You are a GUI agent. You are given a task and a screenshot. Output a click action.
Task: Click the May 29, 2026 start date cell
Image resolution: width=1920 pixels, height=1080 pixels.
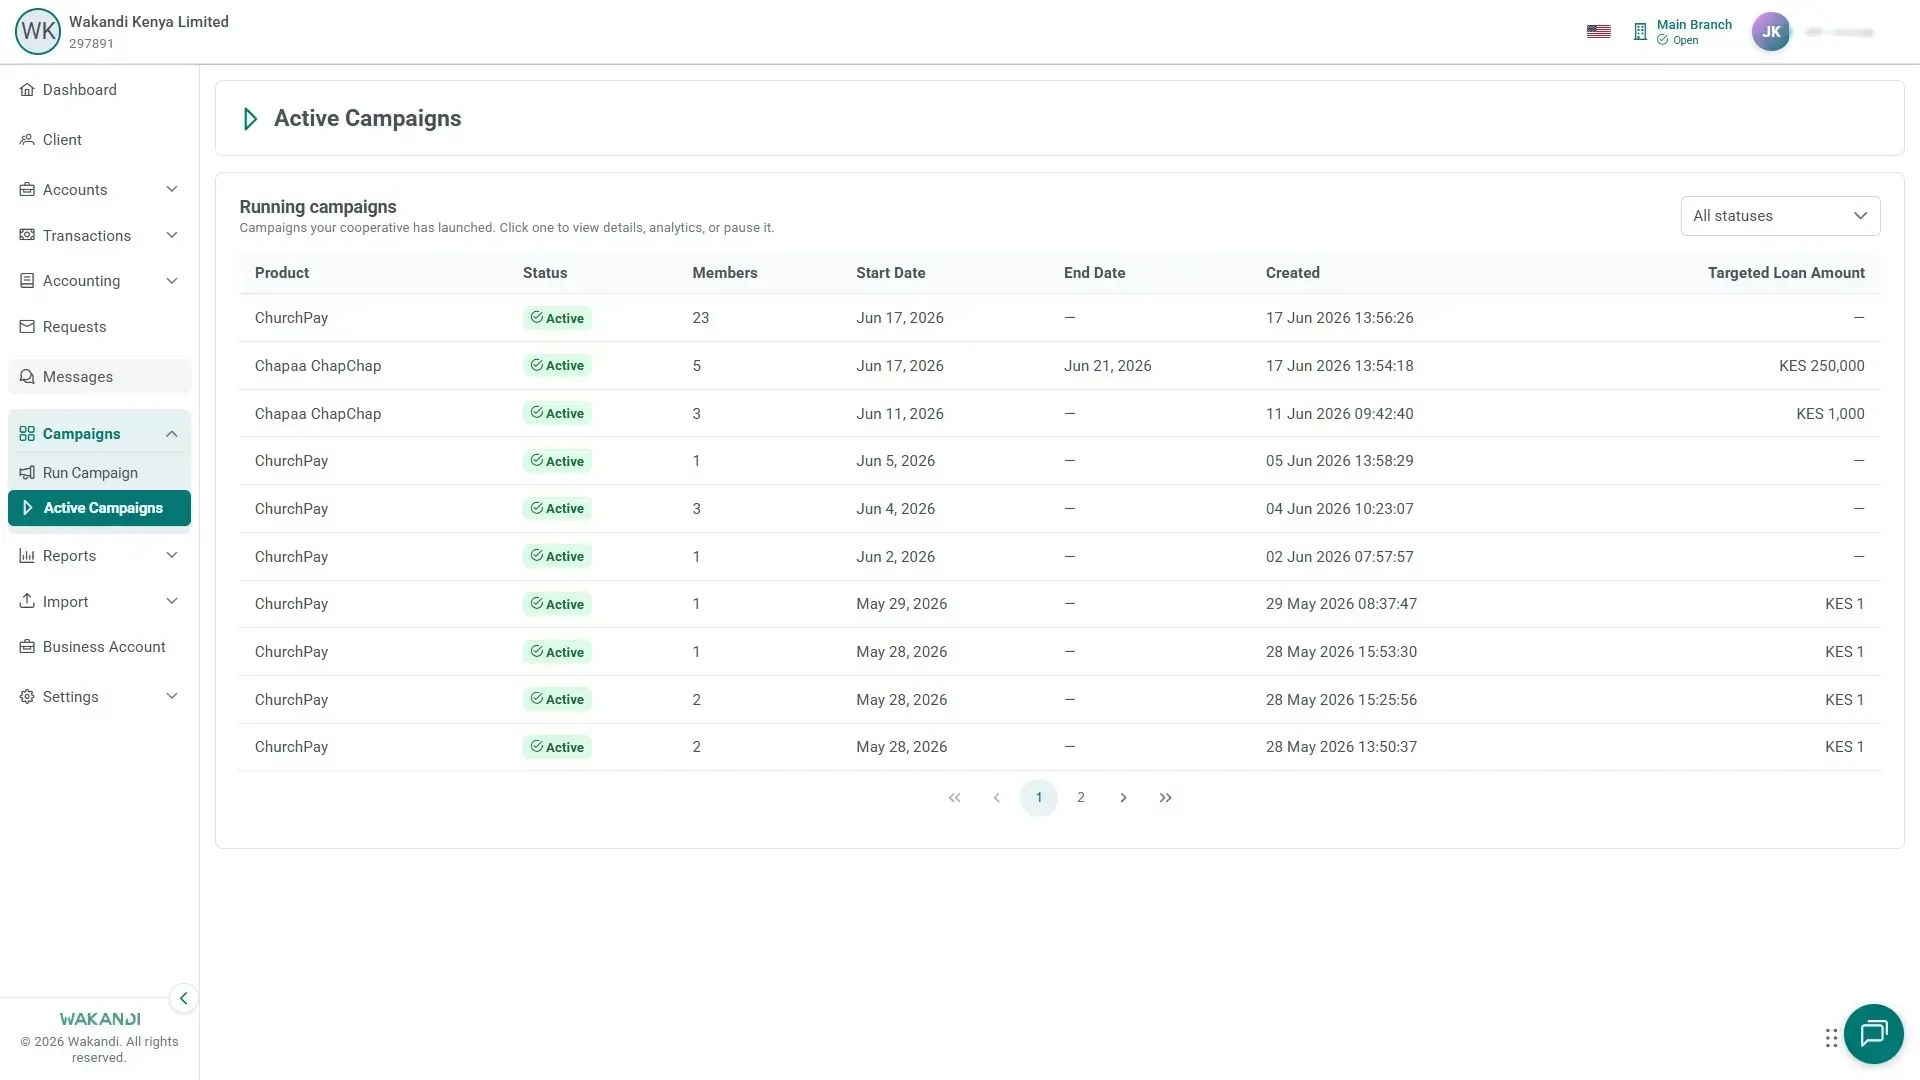[901, 604]
